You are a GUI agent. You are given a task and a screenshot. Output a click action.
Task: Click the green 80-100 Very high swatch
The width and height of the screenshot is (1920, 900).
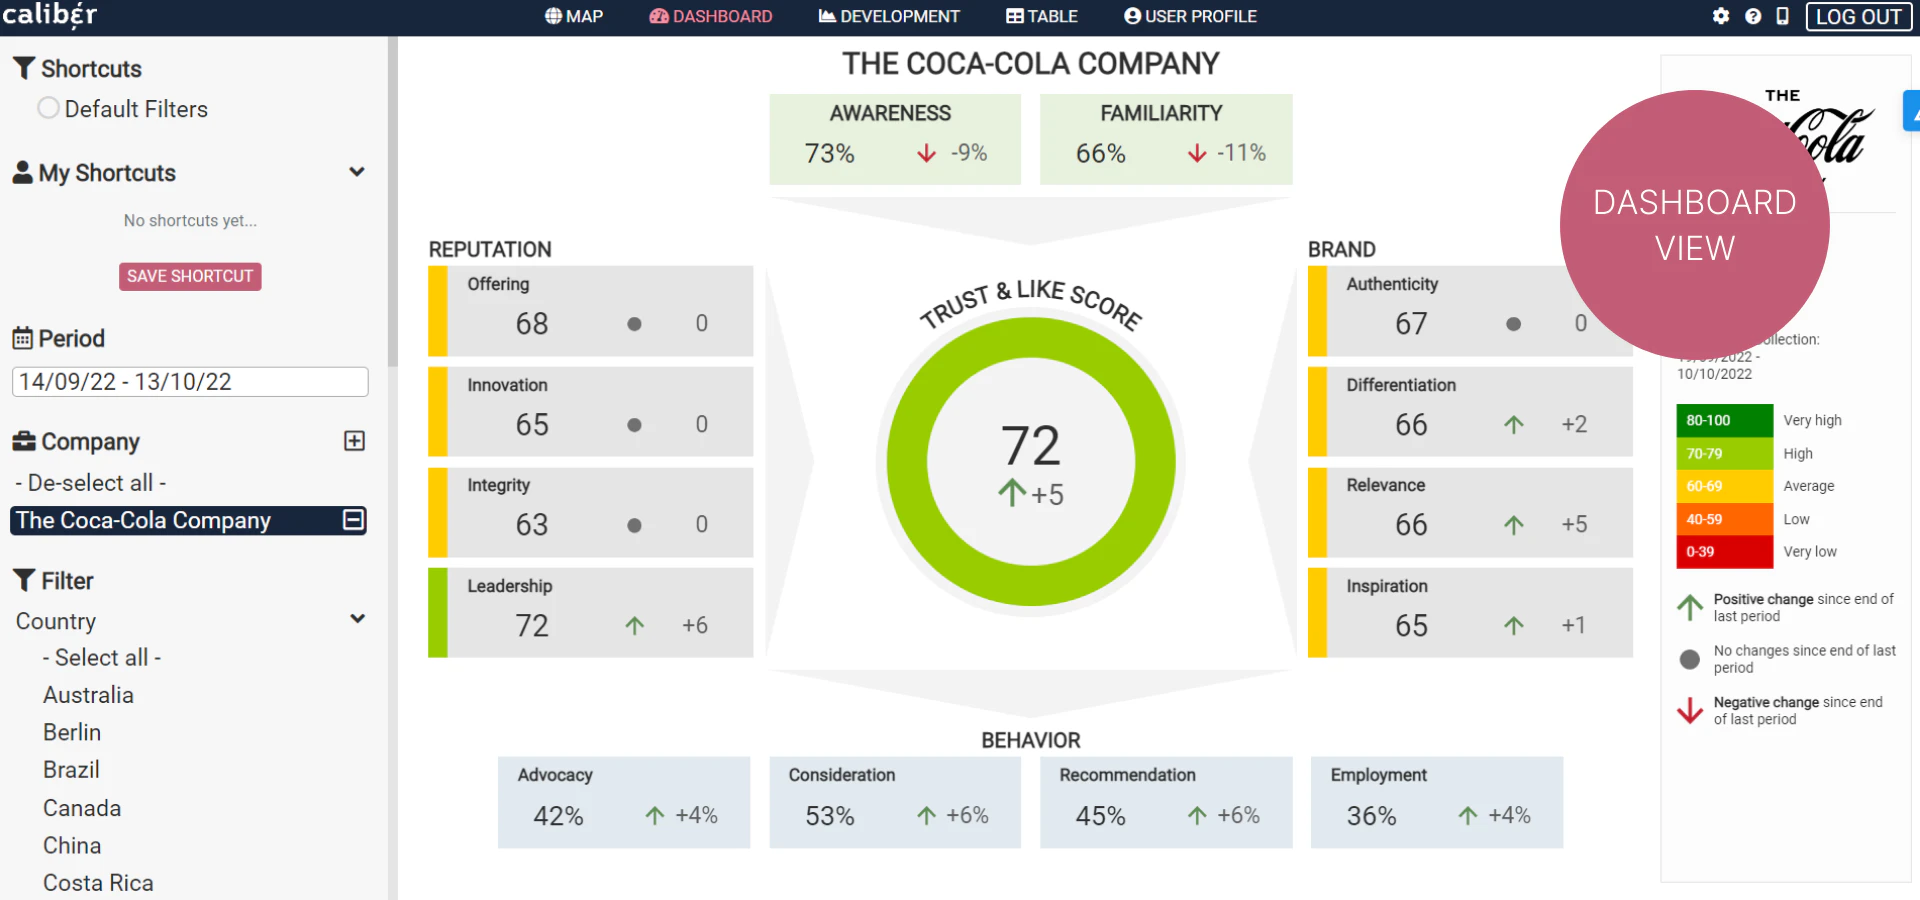pyautogui.click(x=1724, y=420)
